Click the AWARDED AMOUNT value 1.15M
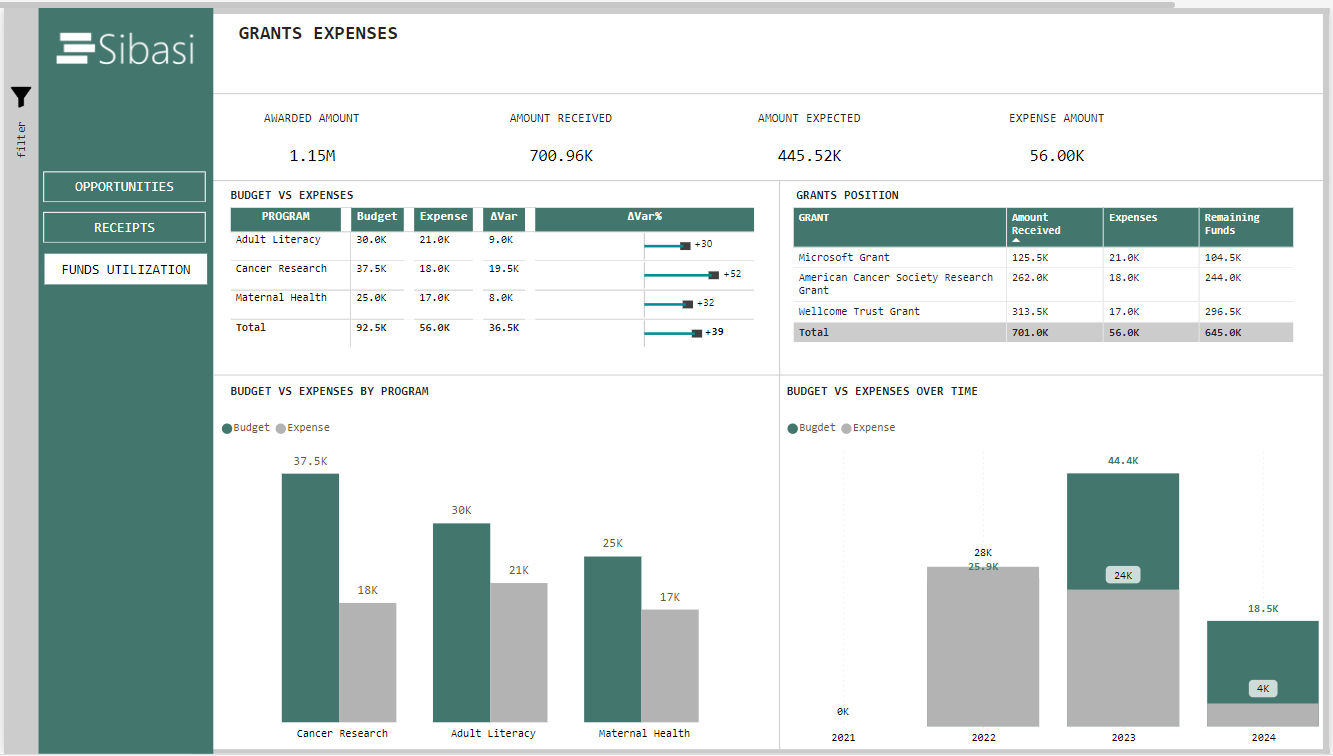This screenshot has height=756, width=1333. pyautogui.click(x=312, y=156)
